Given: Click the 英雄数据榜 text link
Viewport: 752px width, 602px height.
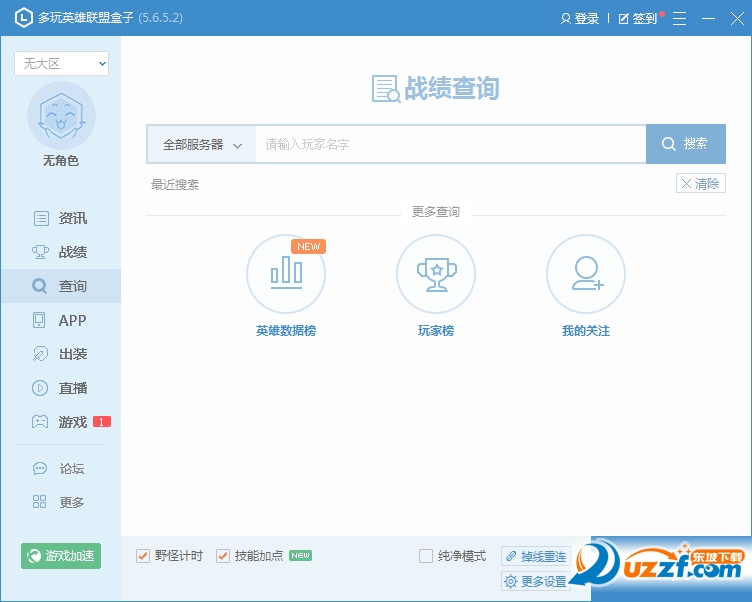Looking at the screenshot, I should point(286,331).
